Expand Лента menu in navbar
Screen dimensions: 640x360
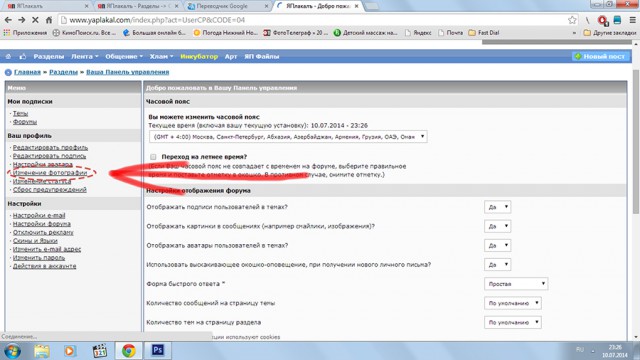click(x=84, y=56)
